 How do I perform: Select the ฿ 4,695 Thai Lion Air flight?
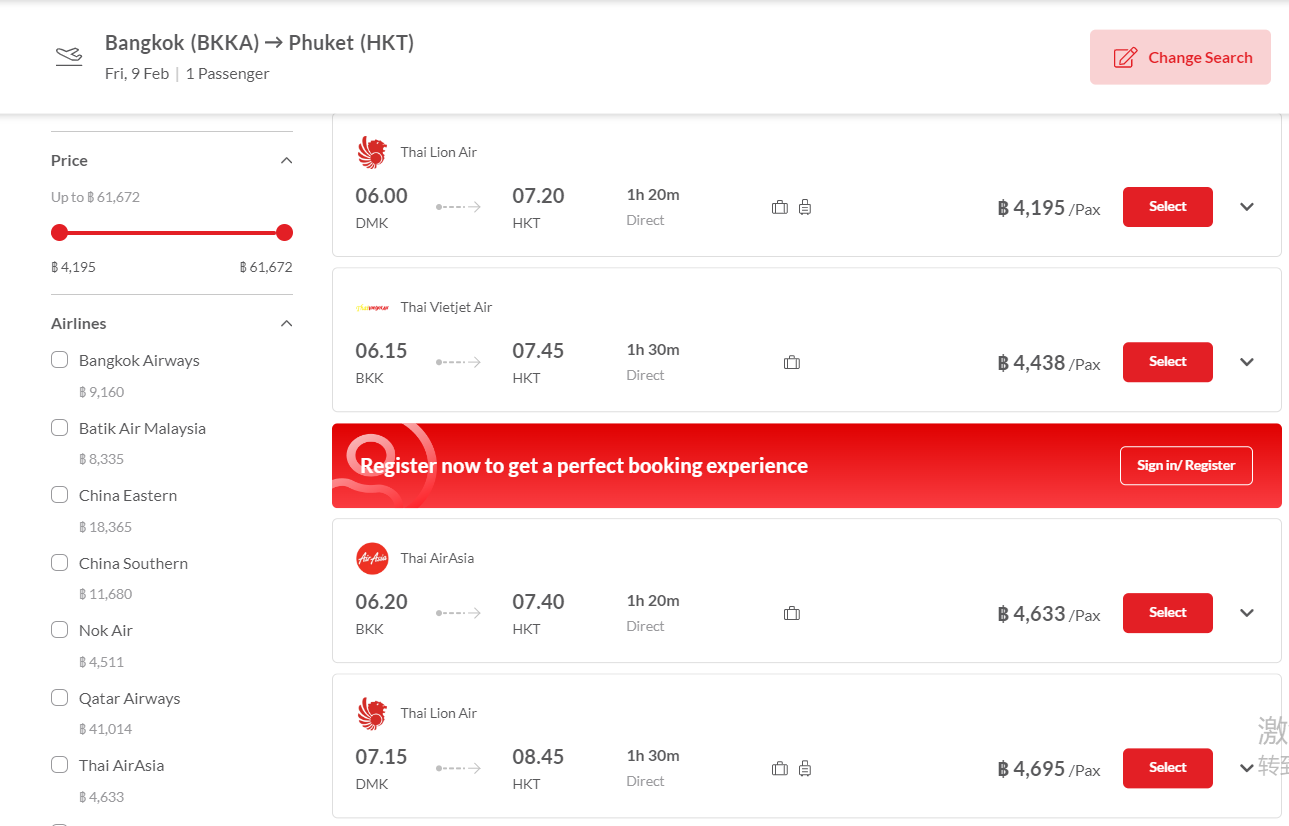(x=1168, y=768)
